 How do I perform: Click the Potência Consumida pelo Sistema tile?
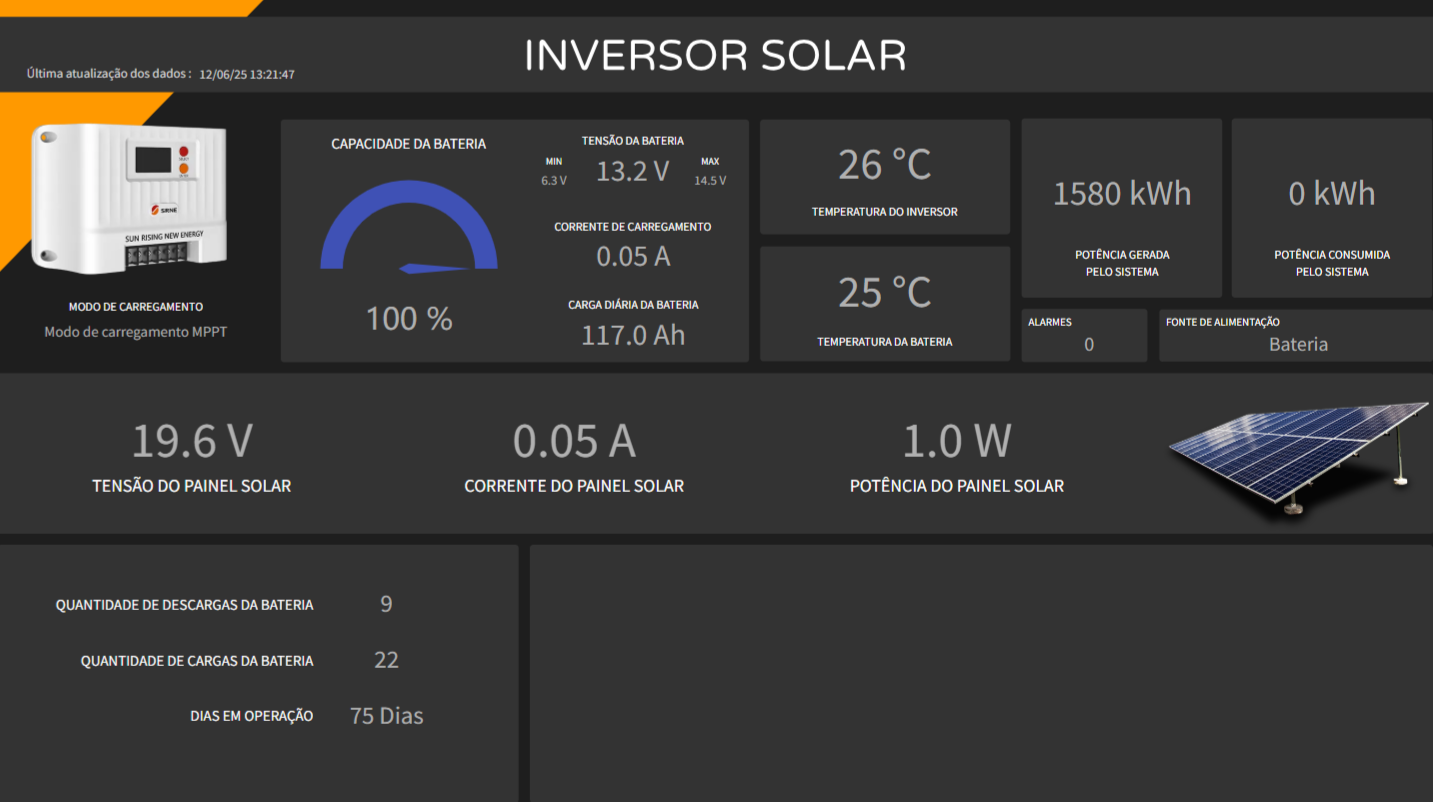pyautogui.click(x=1331, y=207)
